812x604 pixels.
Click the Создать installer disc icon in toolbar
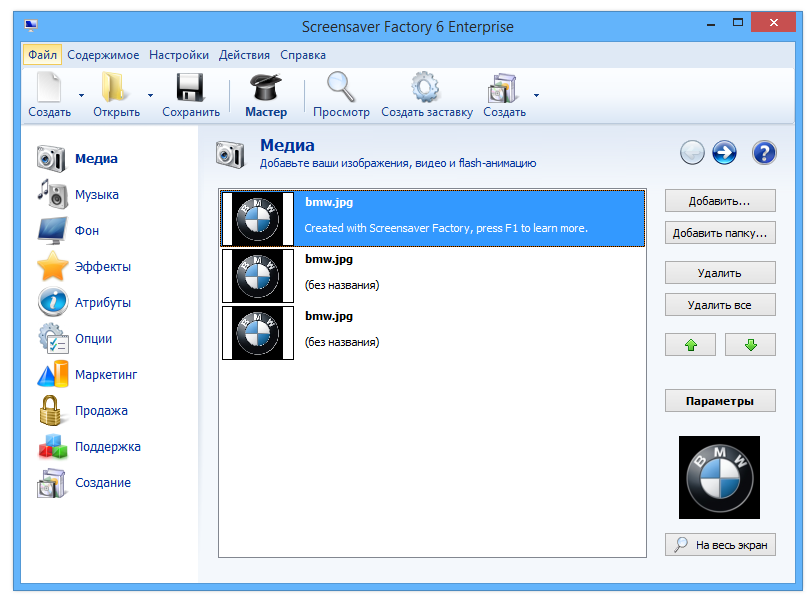[502, 88]
